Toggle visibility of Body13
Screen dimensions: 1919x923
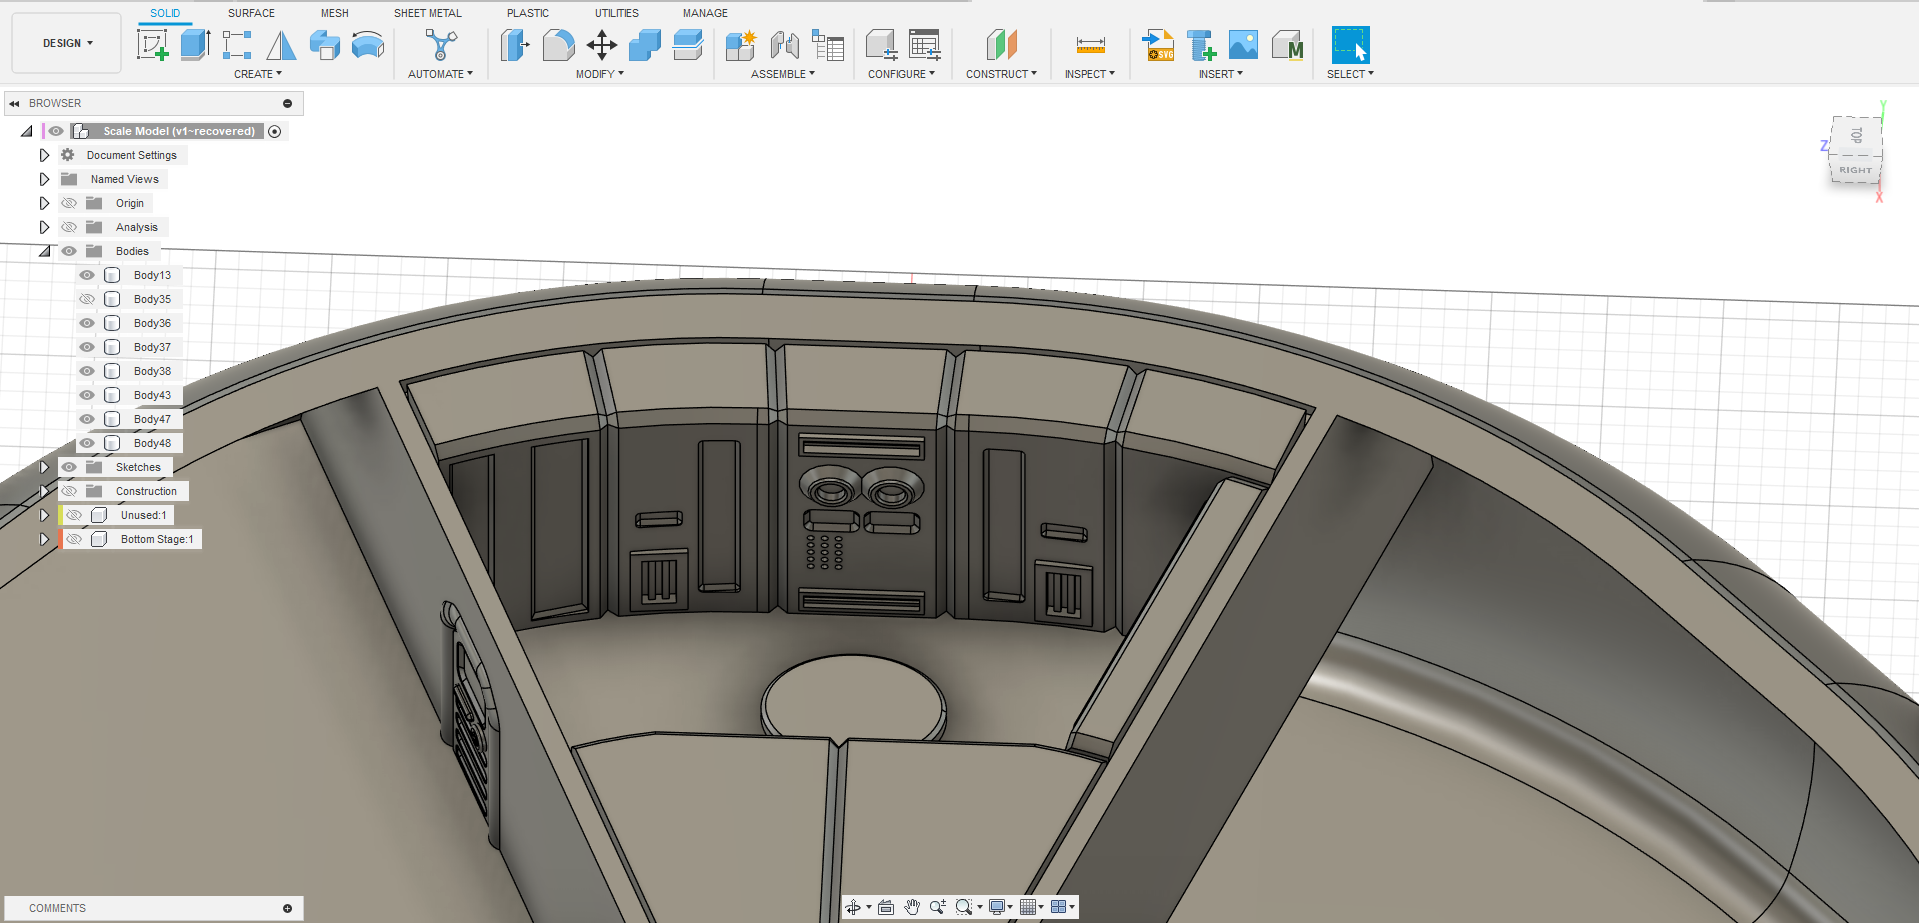(x=87, y=275)
